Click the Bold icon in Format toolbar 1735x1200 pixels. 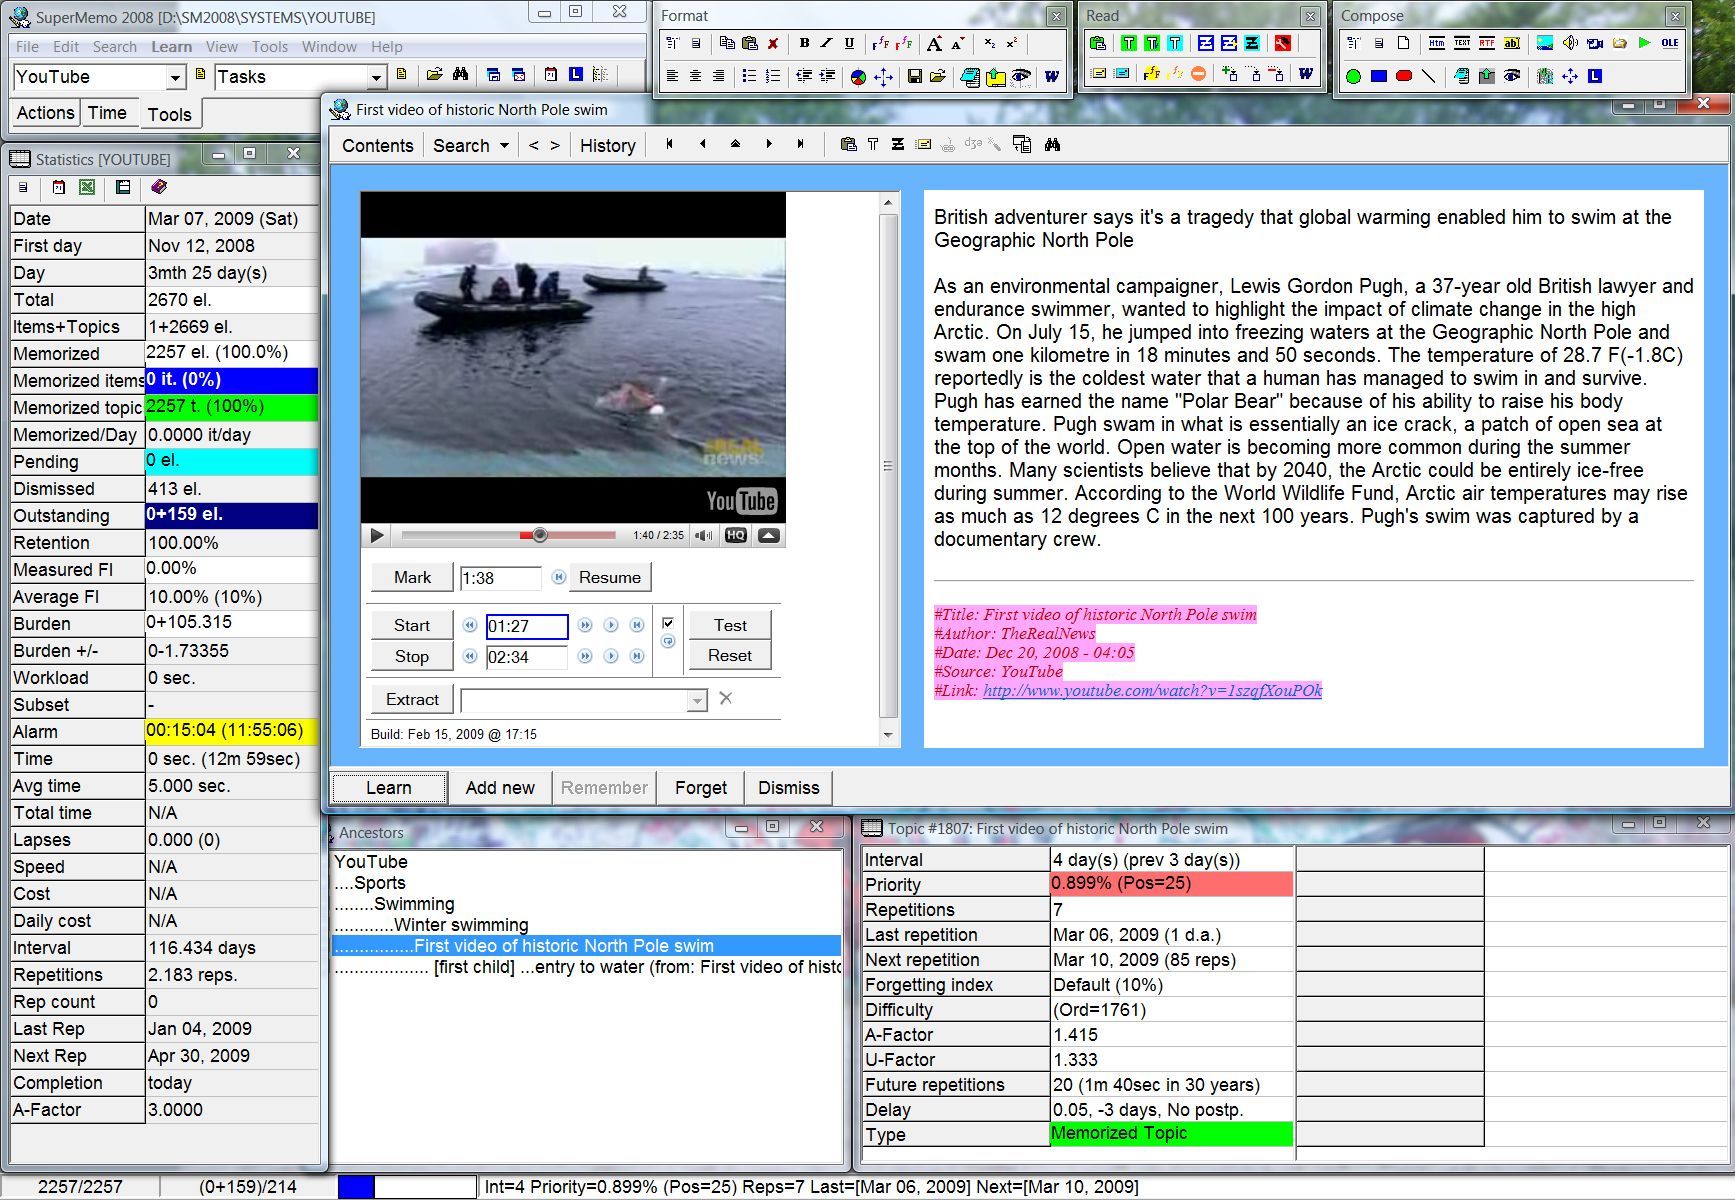coord(804,44)
